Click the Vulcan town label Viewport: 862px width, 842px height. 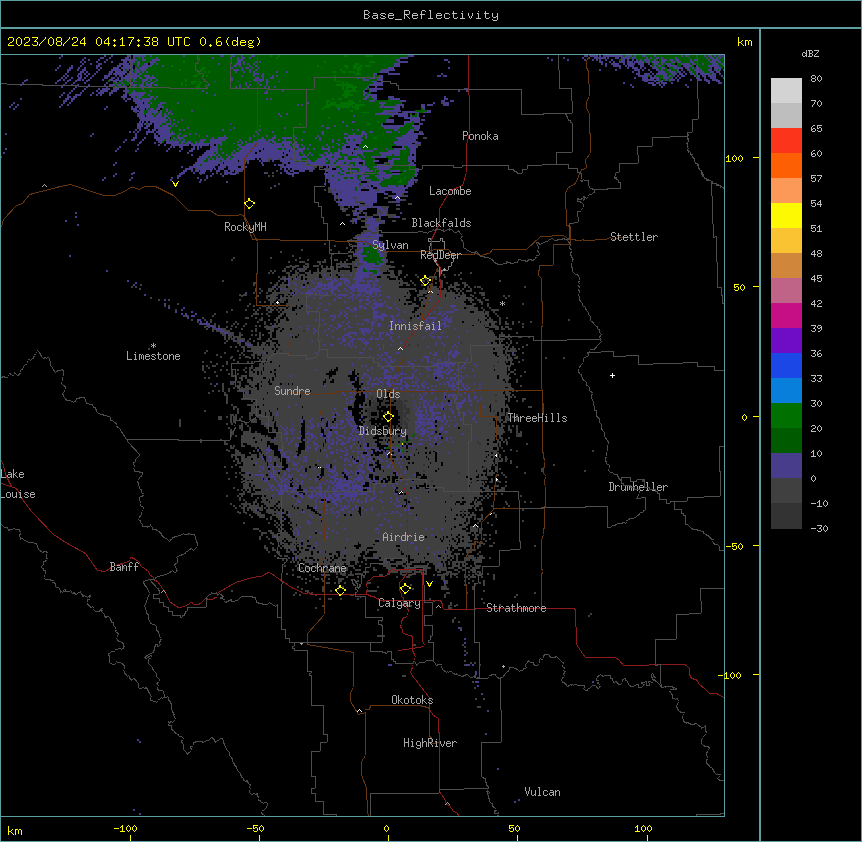(543, 792)
